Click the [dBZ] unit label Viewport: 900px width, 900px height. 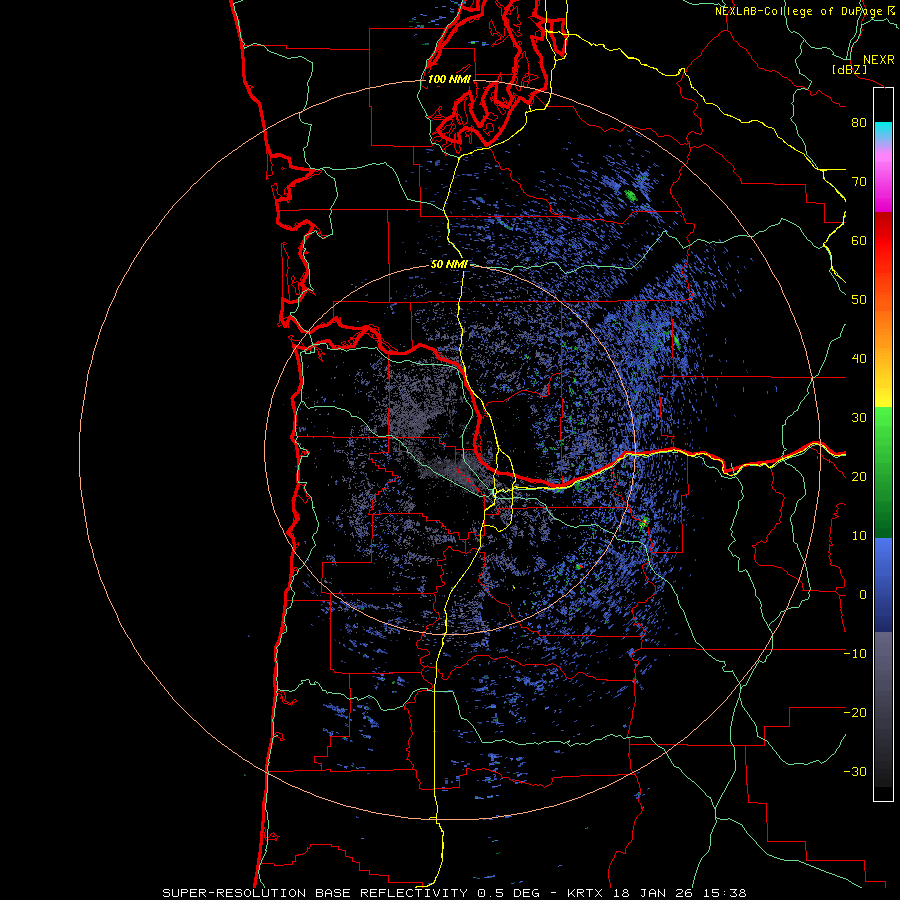pos(849,69)
